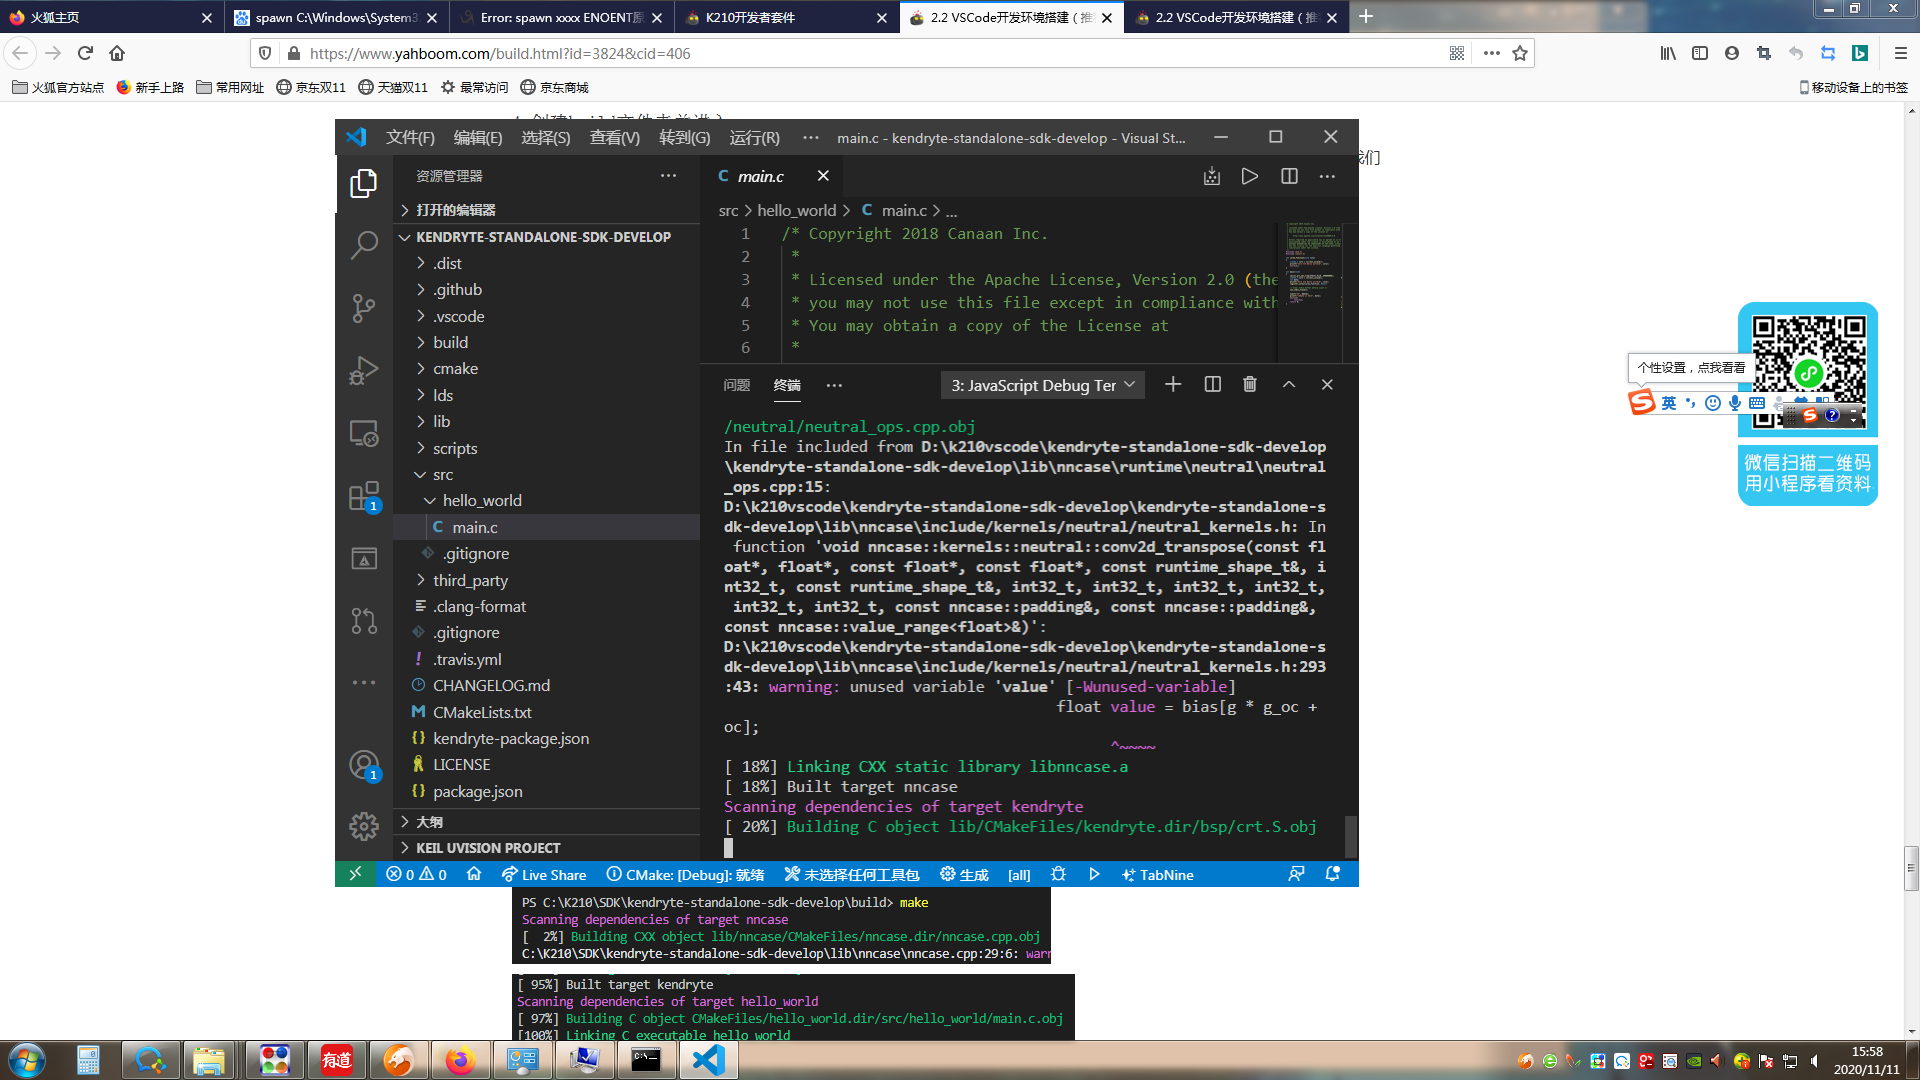
Task: Open Source Control view icon
Action: tap(364, 308)
